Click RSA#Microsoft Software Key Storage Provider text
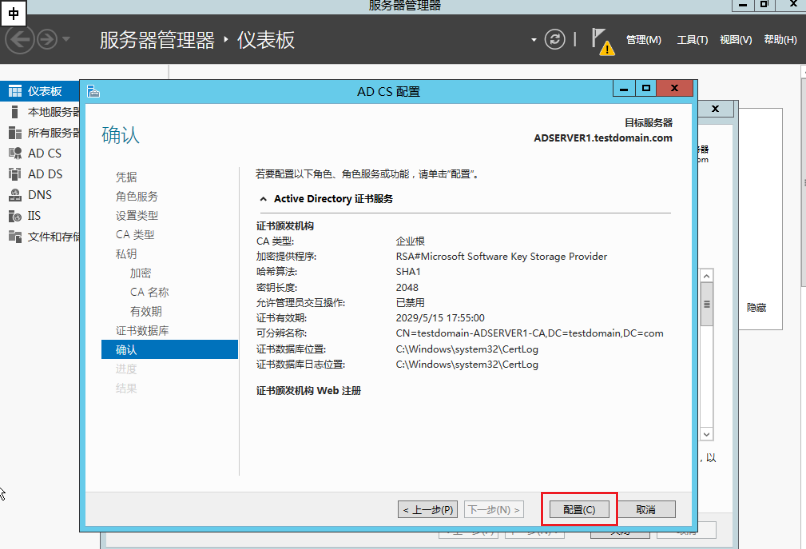 [x=501, y=256]
